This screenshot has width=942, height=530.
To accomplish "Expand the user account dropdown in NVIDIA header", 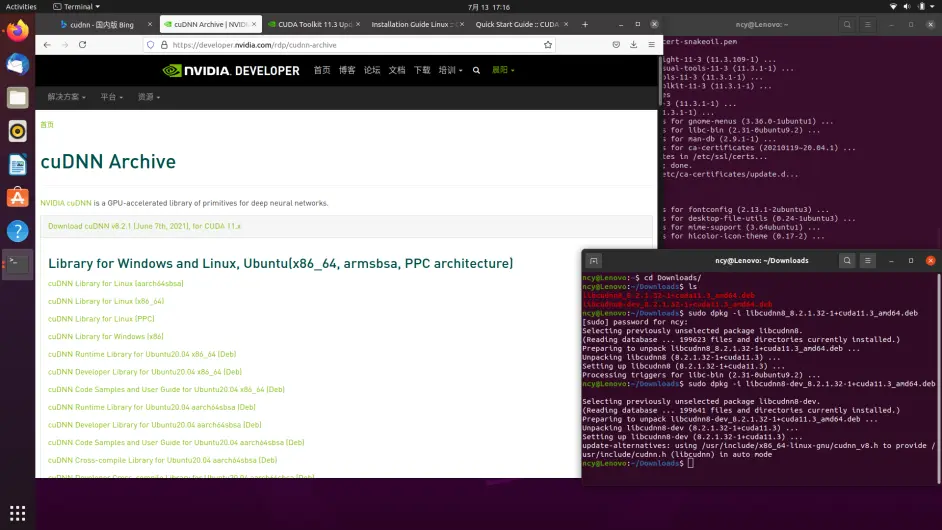I will coord(503,70).
